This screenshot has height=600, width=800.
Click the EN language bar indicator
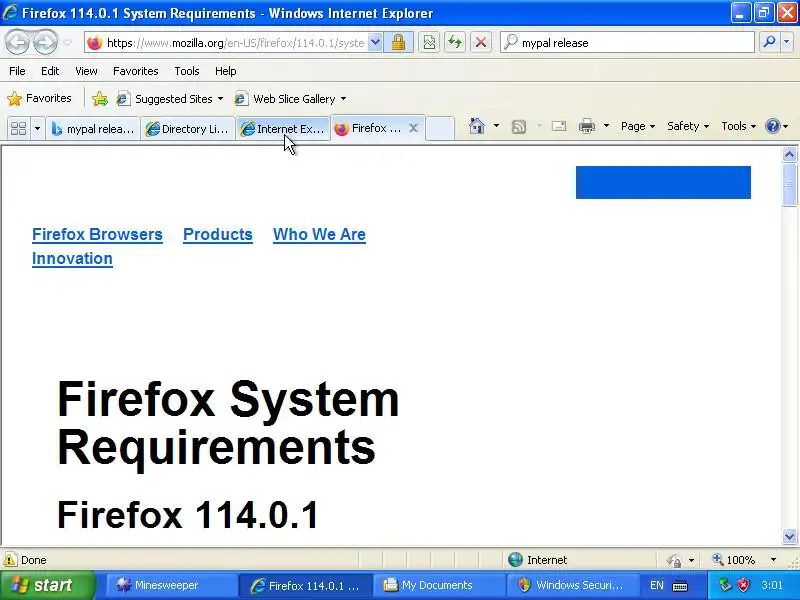(657, 585)
